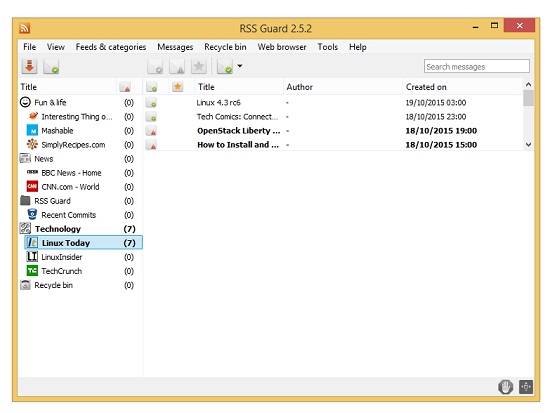
Task: Click the 18/10/2015 15:00 date cell
Action: tap(441, 145)
